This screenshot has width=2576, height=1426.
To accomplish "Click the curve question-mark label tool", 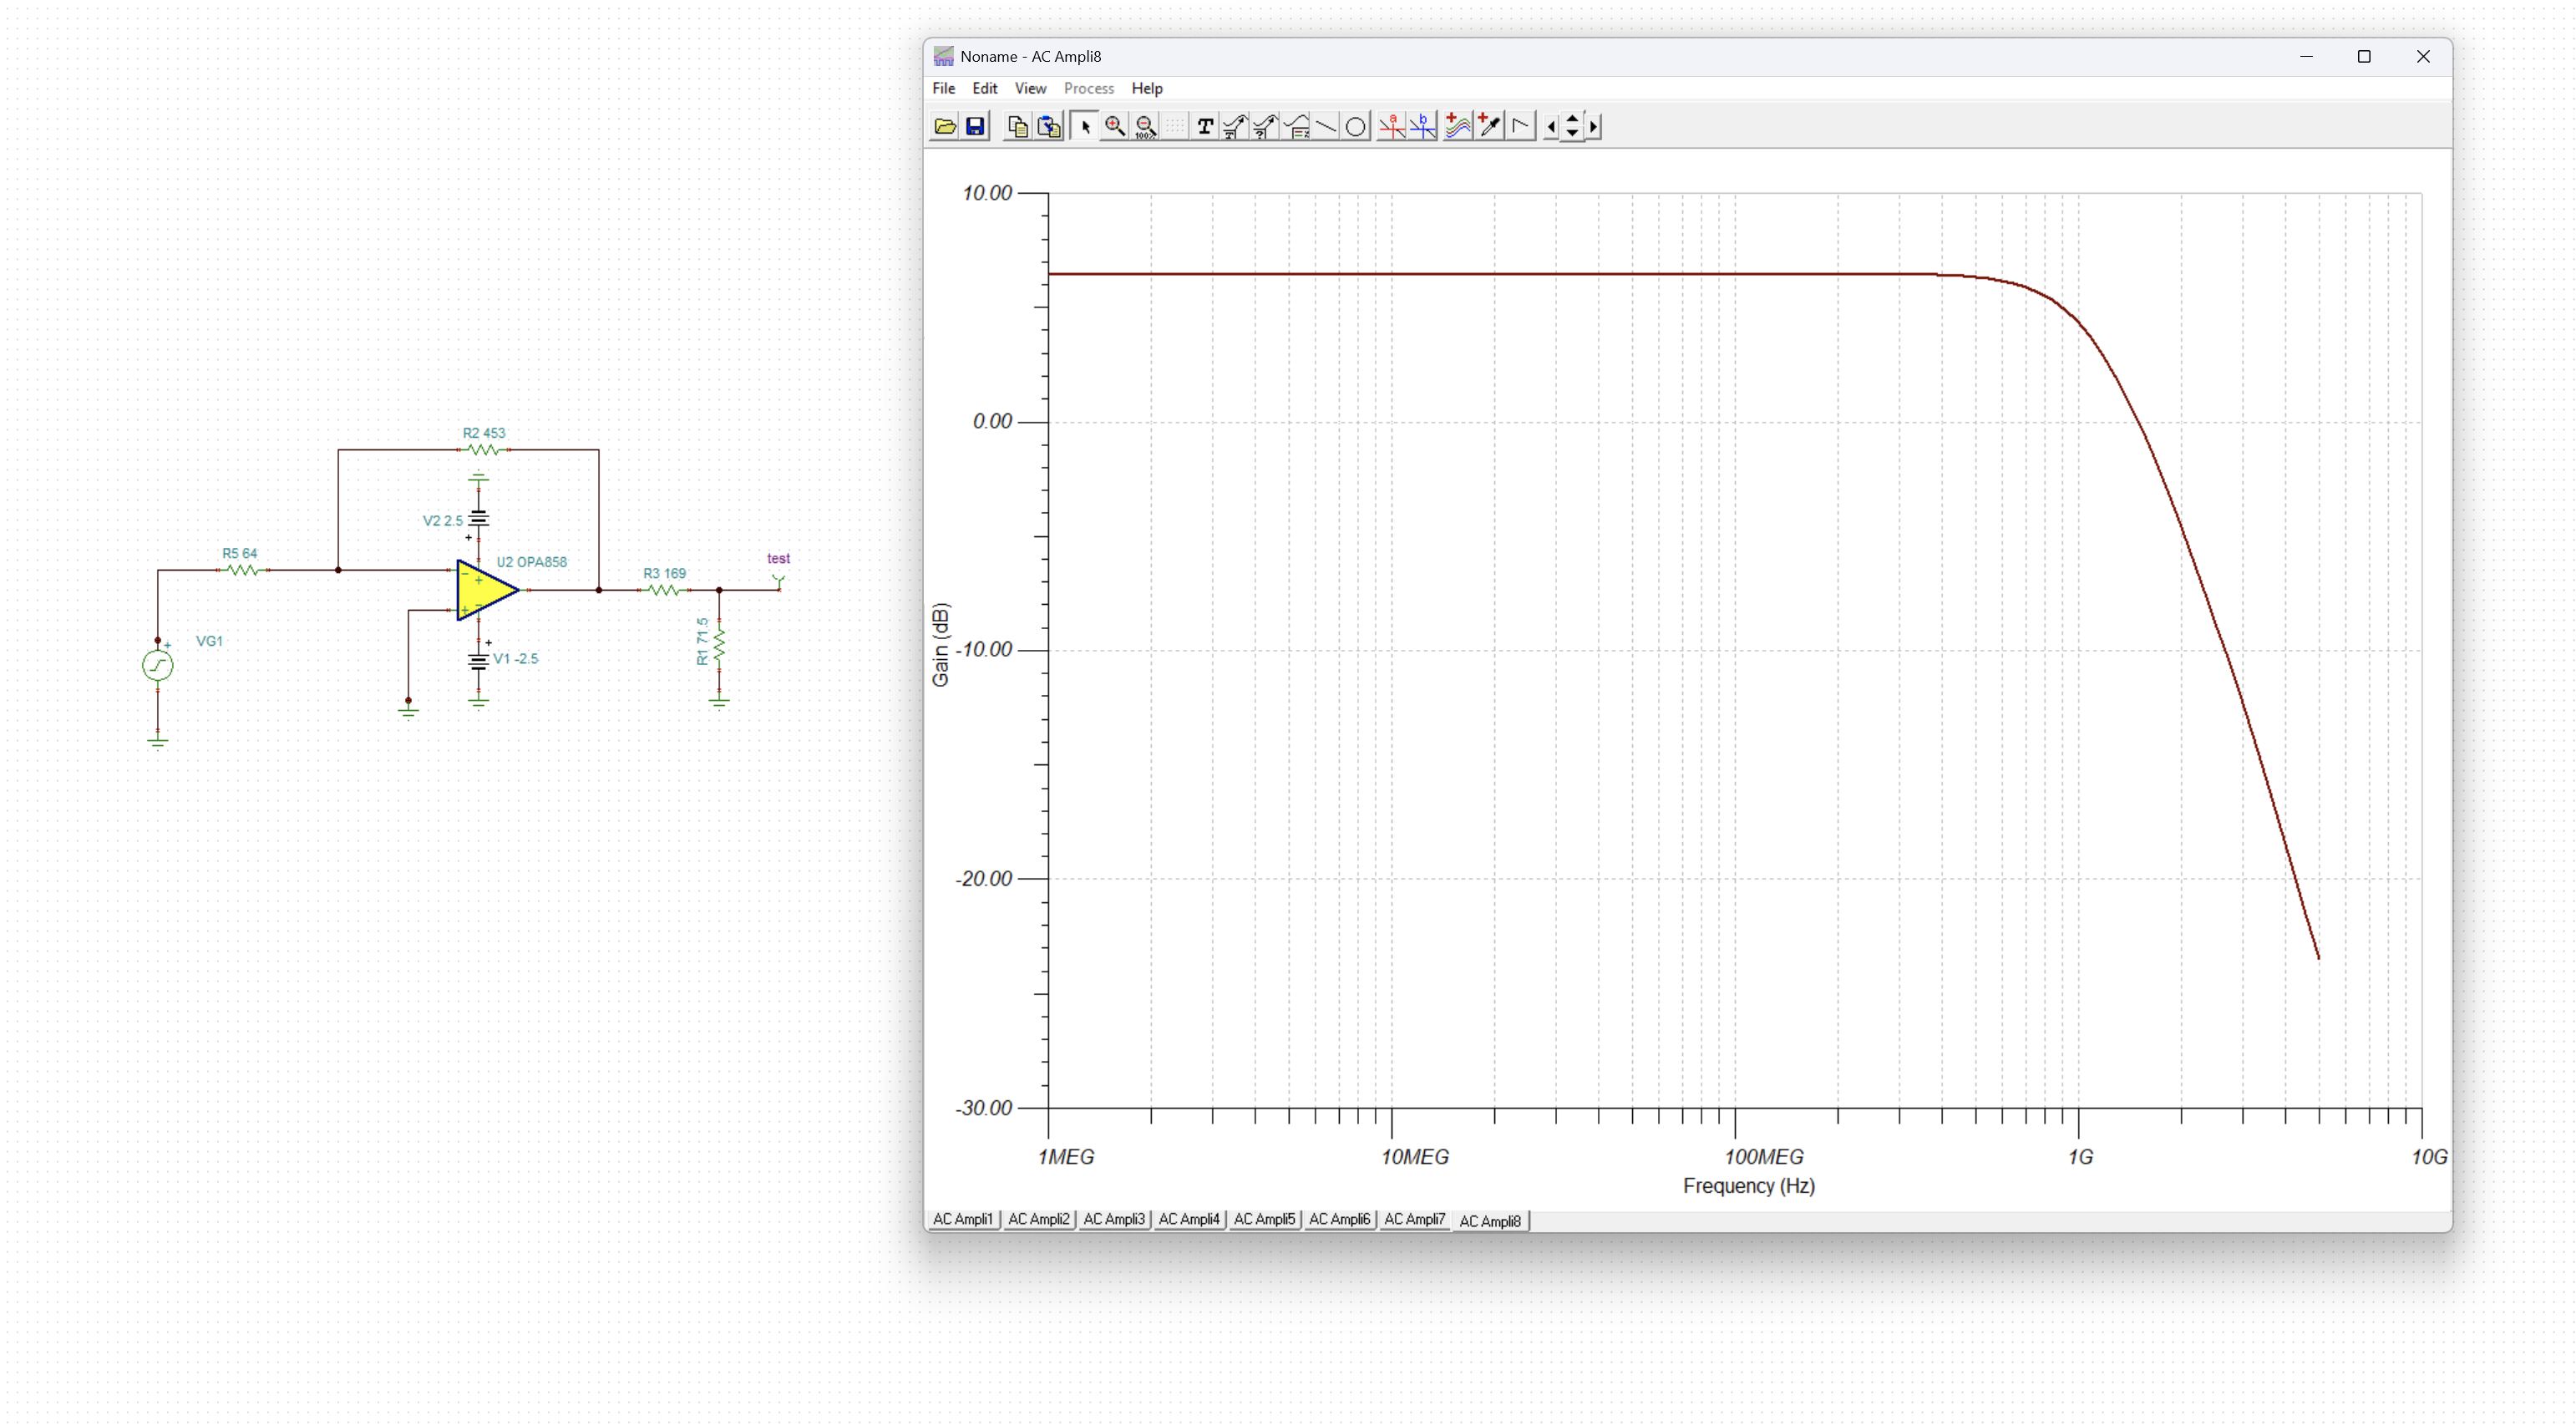I will tap(1265, 126).
